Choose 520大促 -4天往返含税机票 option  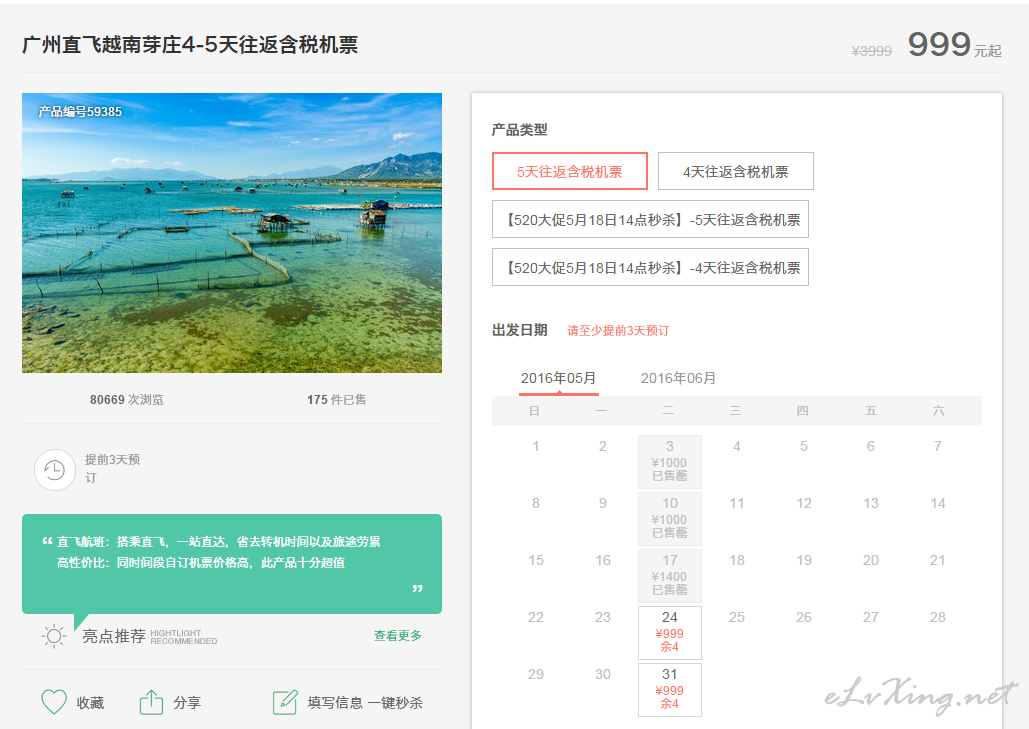(x=650, y=267)
